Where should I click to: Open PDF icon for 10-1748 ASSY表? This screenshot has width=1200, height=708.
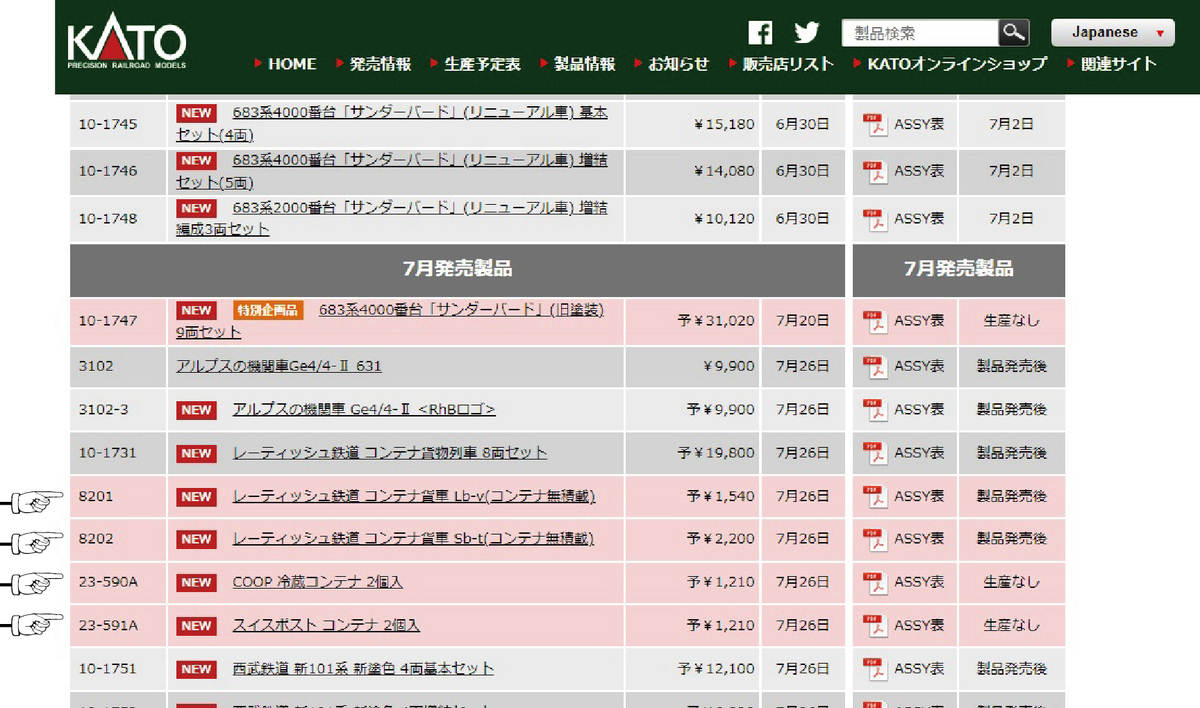(x=877, y=219)
